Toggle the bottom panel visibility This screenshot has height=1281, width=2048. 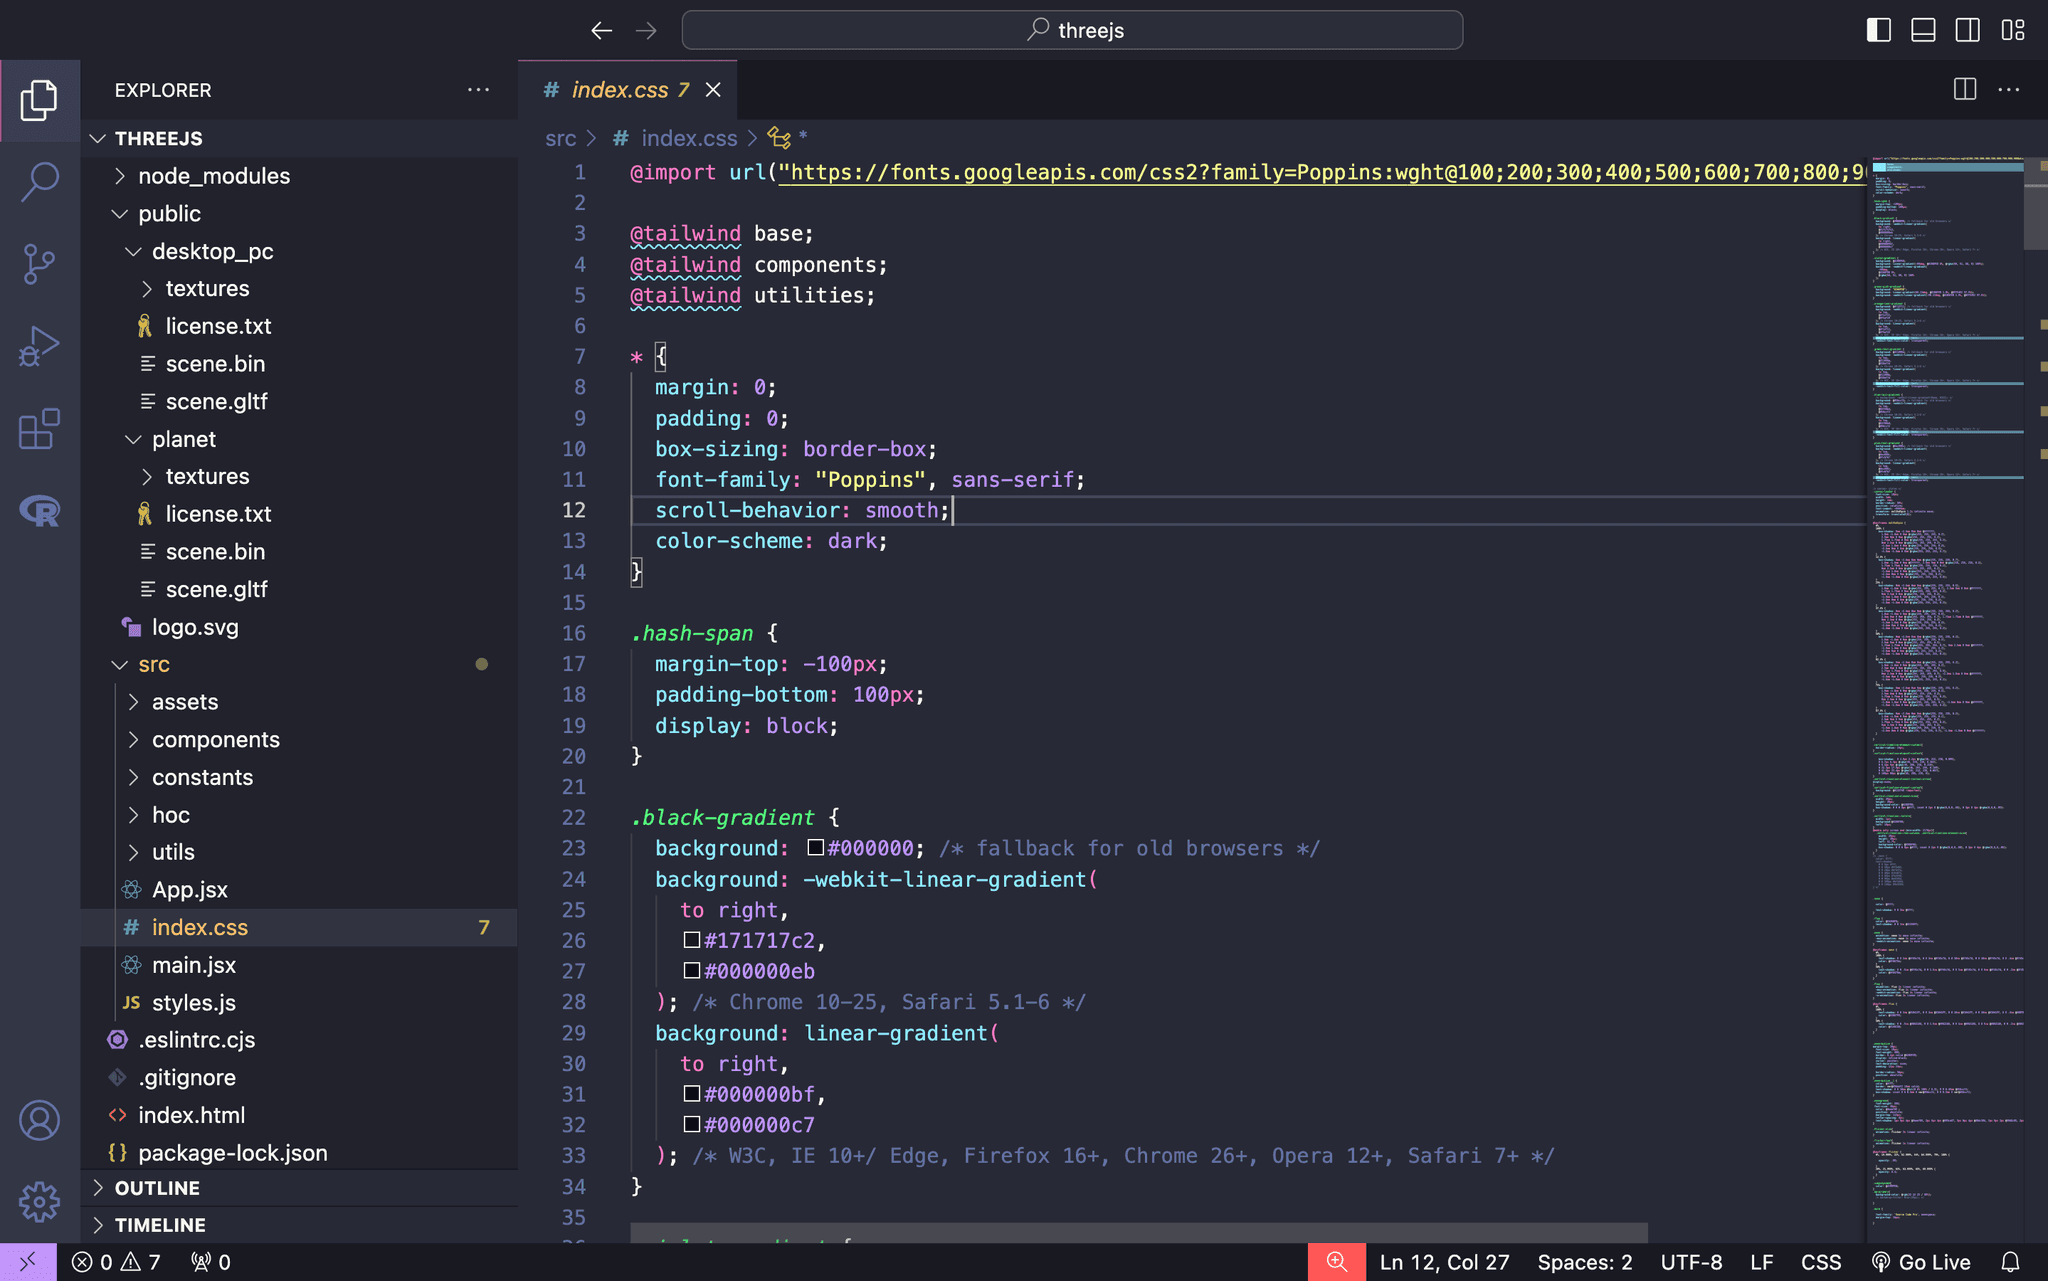pyautogui.click(x=1923, y=30)
